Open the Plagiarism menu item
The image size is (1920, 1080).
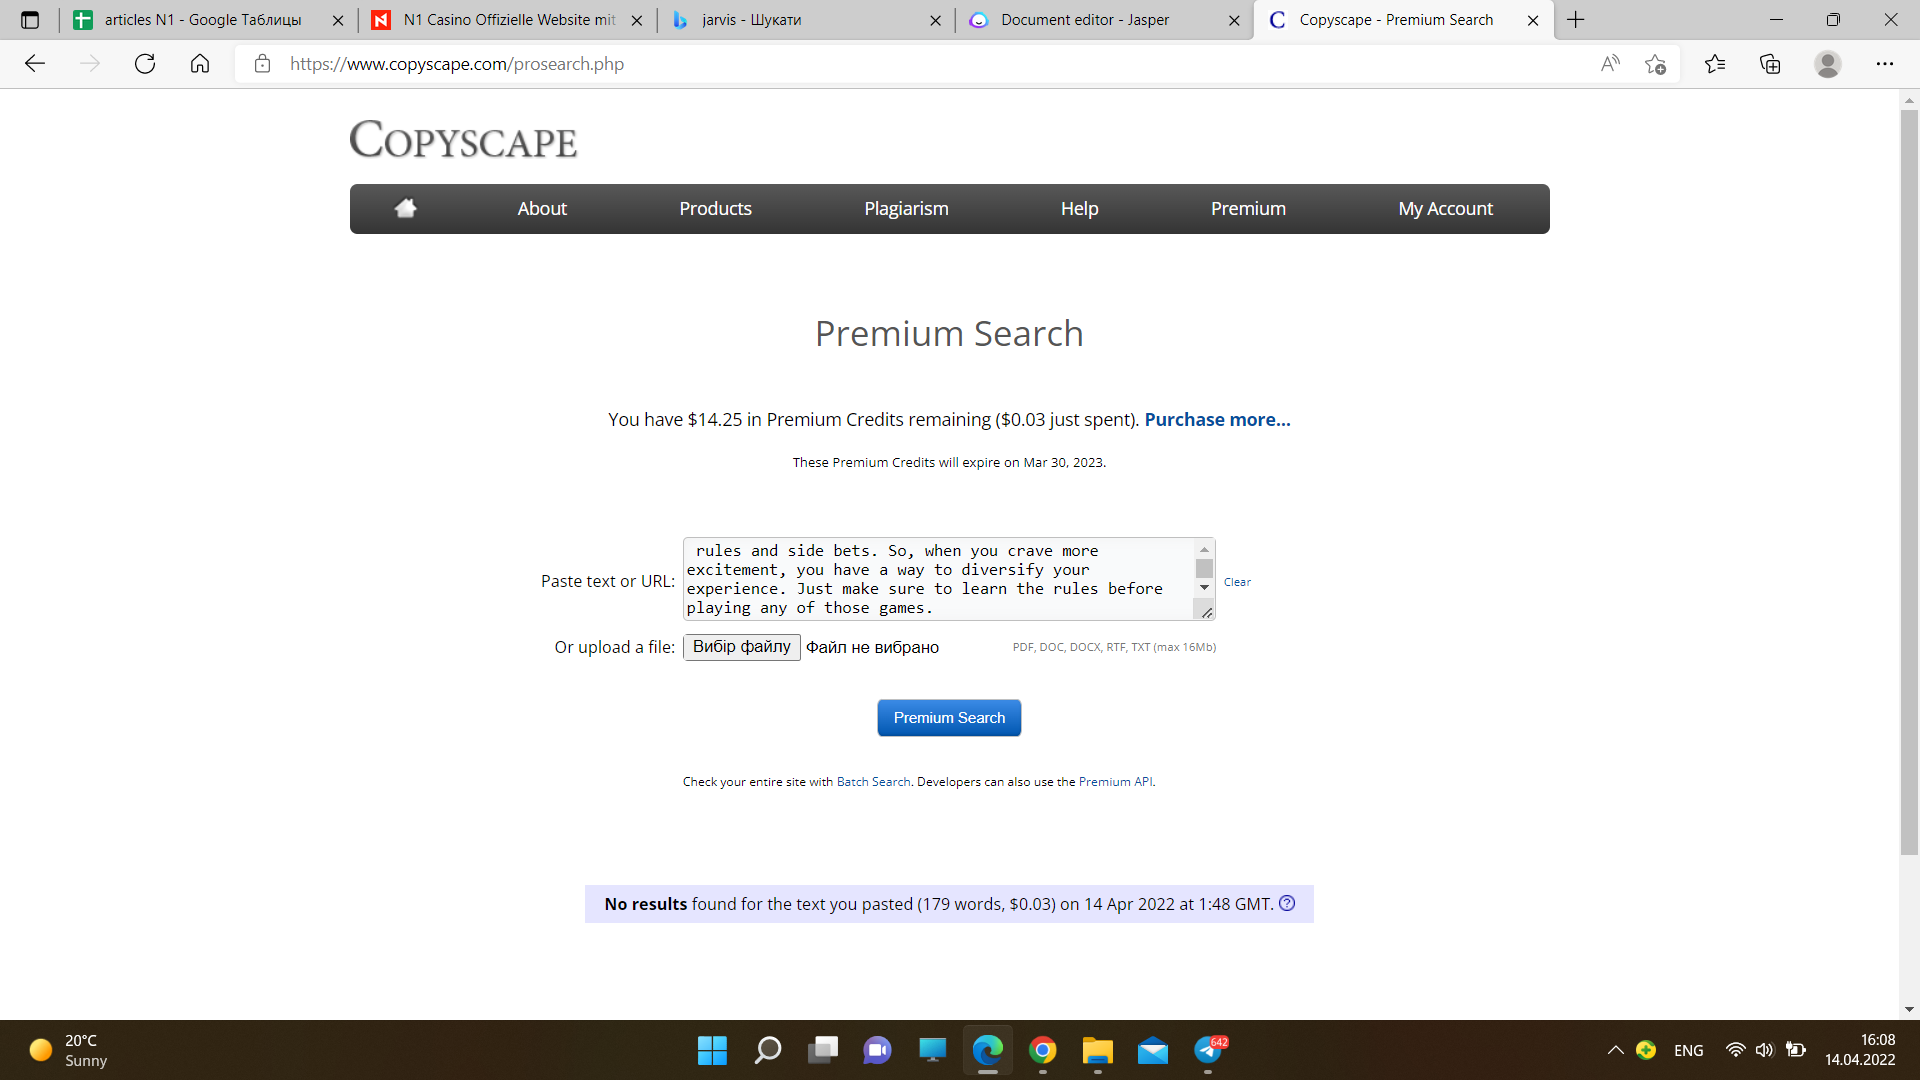(906, 208)
